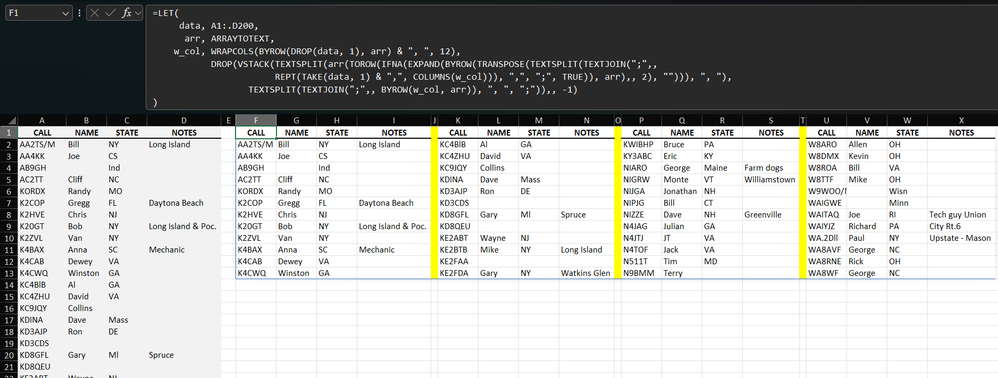The image size is (998, 378).
Task: Select the cell 'Kevin'
Action: point(867,156)
